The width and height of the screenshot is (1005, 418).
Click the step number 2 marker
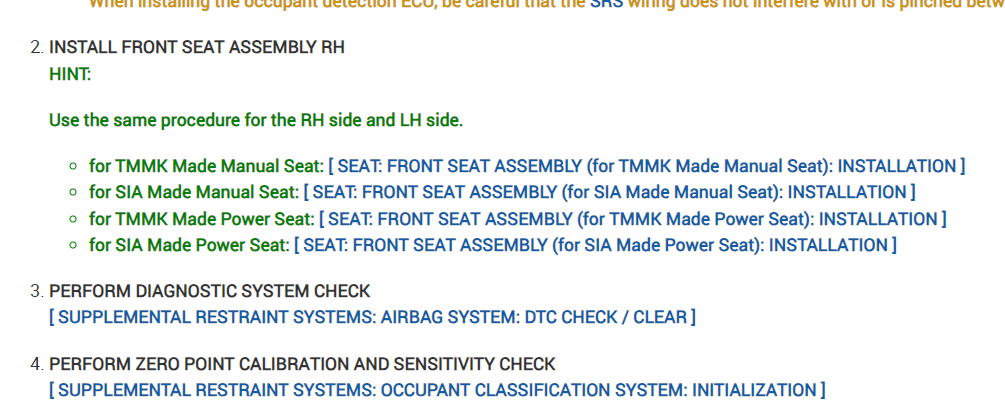point(36,47)
